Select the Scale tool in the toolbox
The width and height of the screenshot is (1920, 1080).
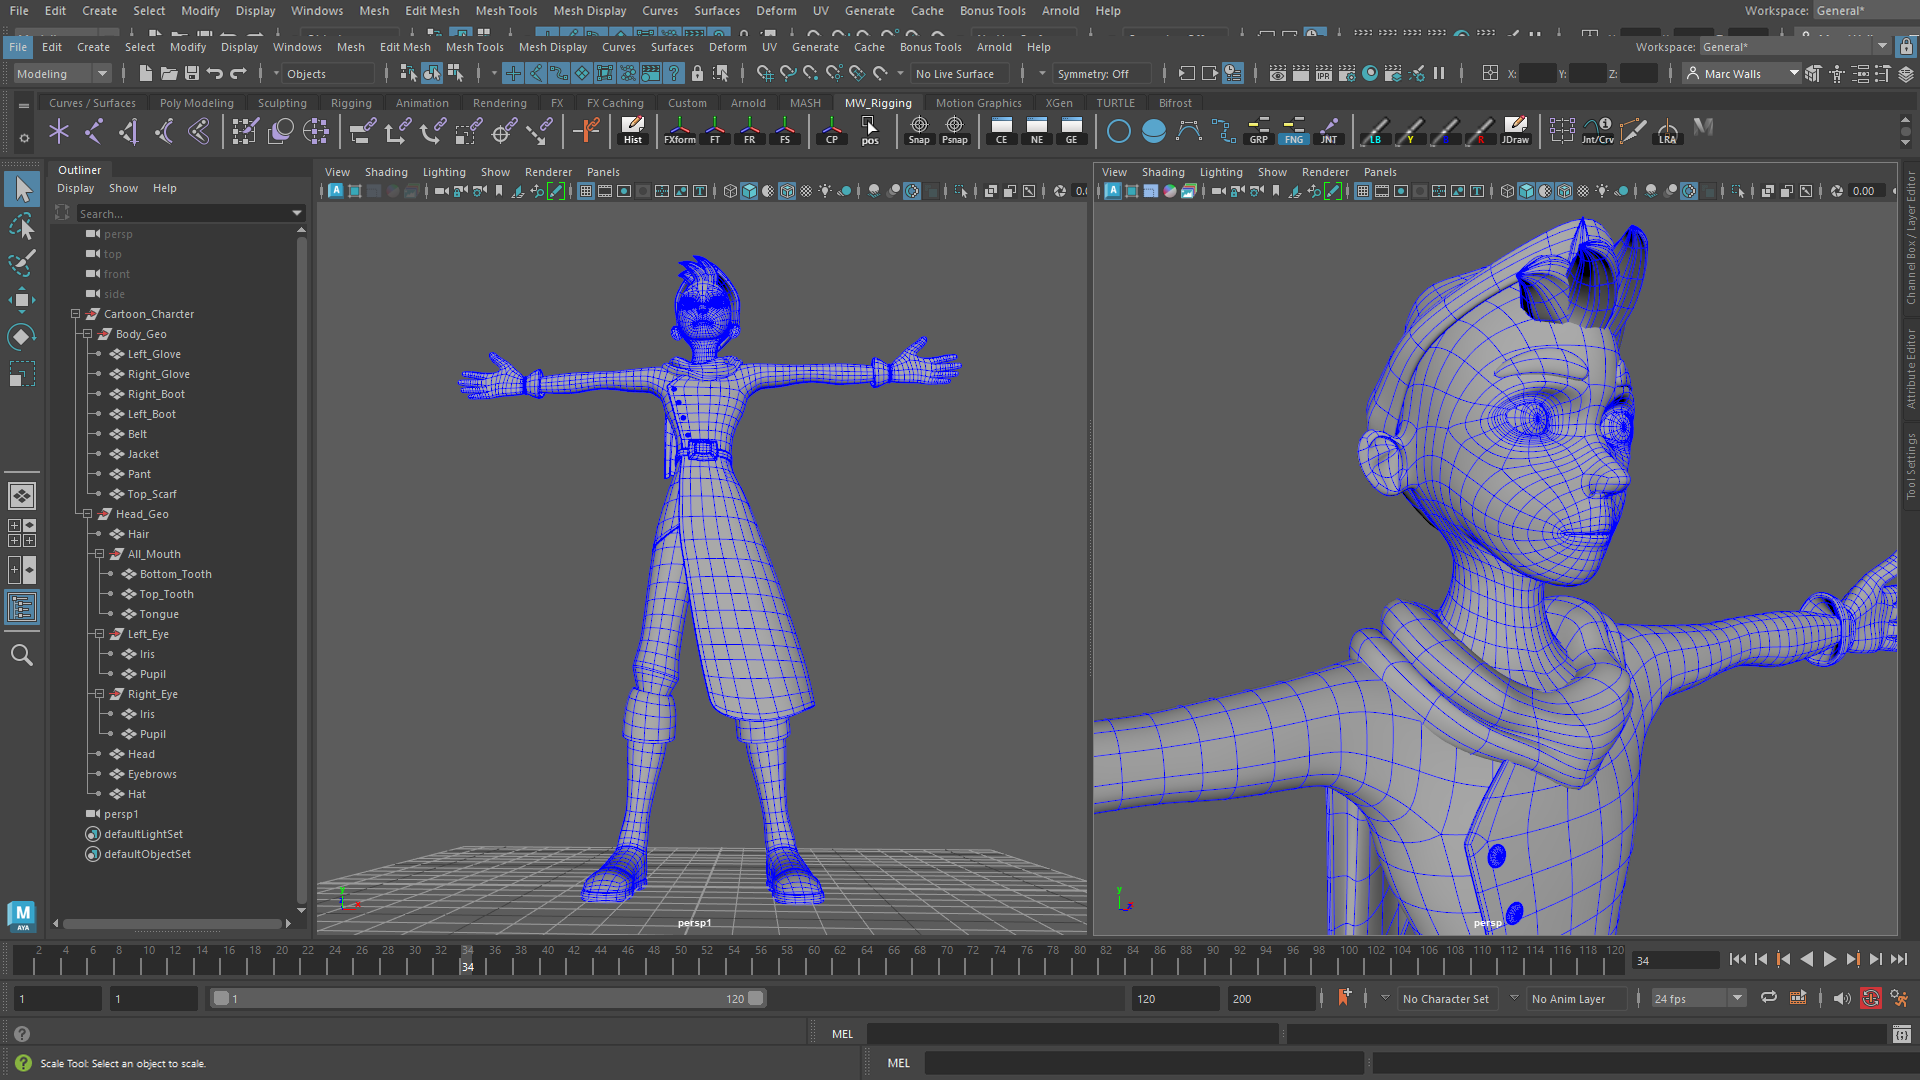coord(21,374)
